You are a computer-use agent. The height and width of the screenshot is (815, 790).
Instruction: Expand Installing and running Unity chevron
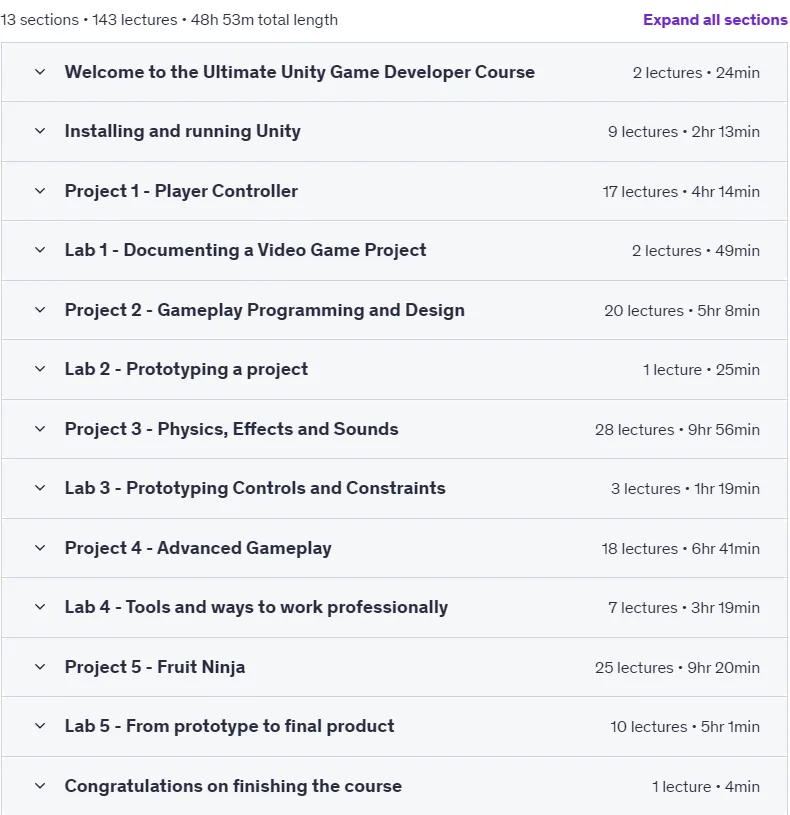pos(40,132)
